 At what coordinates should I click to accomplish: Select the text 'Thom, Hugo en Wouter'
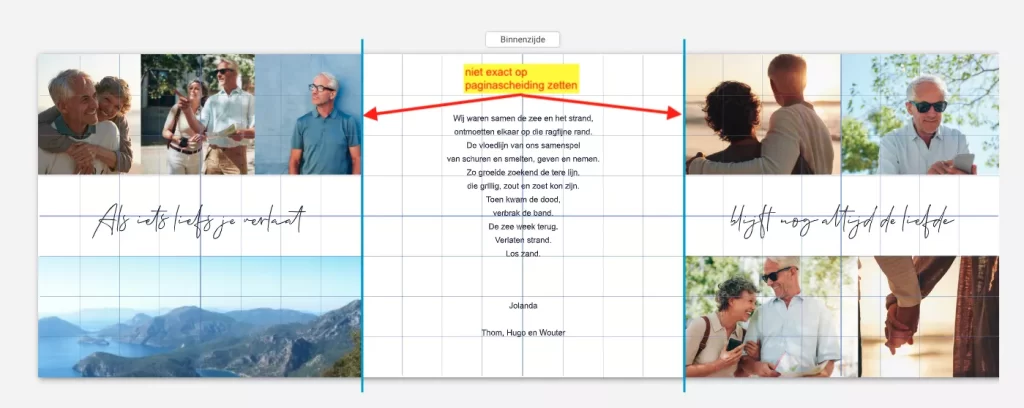click(x=522, y=332)
